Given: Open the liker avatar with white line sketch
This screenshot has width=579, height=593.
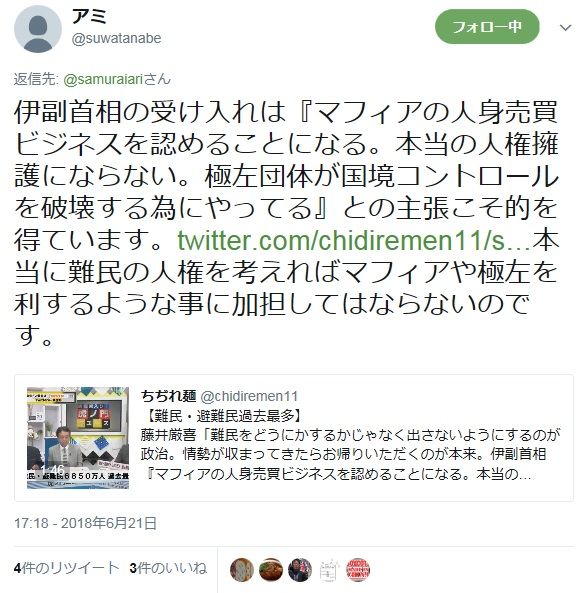Looking at the screenshot, I should point(329,570).
